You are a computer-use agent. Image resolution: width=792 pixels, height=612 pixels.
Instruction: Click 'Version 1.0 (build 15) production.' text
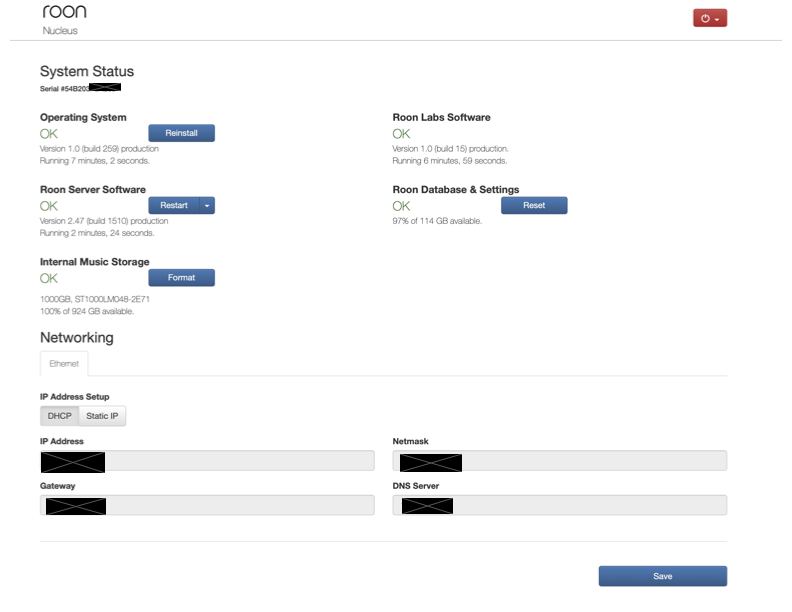451,148
